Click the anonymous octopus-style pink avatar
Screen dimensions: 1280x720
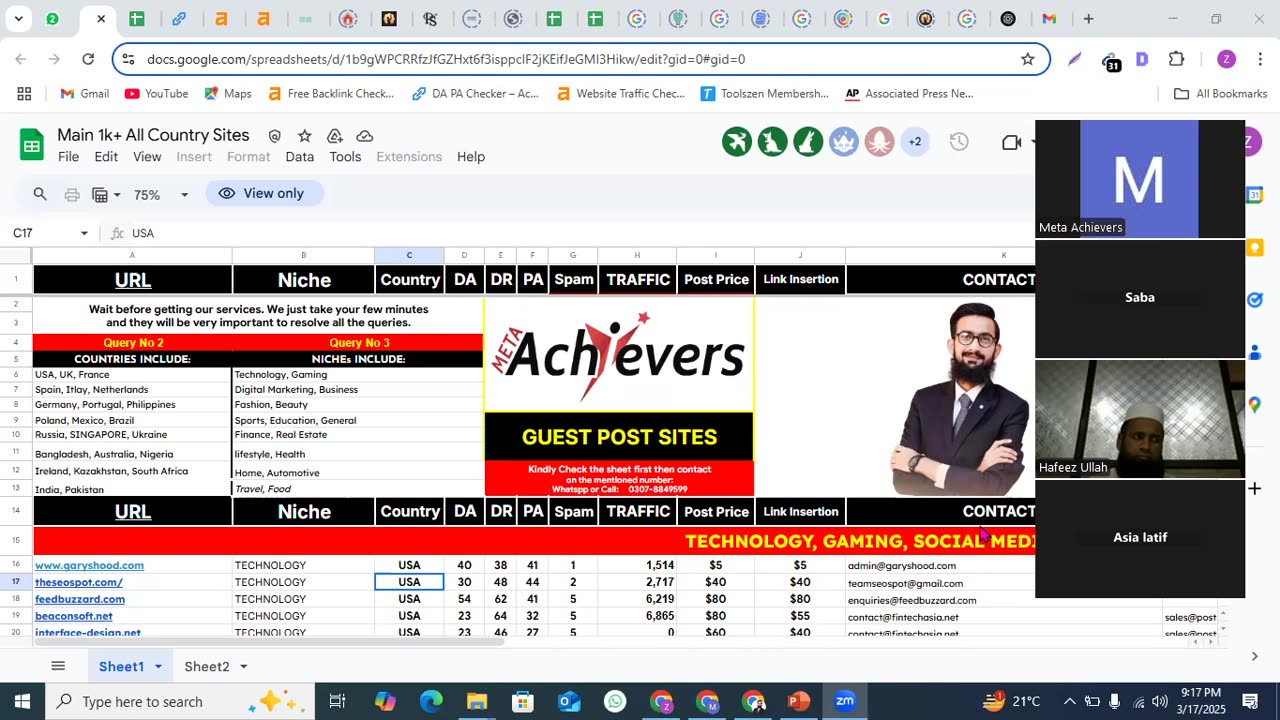tap(879, 142)
